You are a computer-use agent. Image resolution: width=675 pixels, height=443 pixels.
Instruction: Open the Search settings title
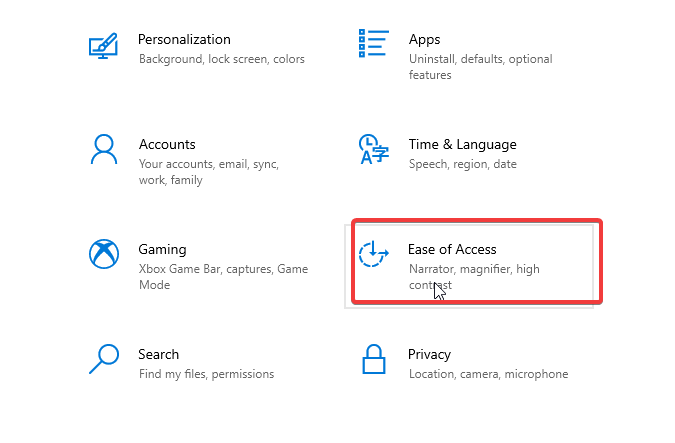[x=158, y=354]
